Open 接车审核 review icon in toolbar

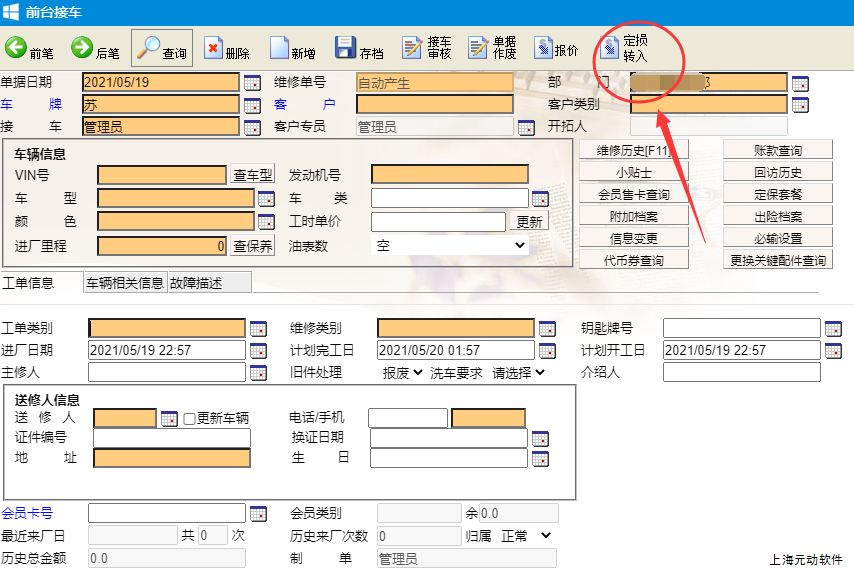(413, 47)
